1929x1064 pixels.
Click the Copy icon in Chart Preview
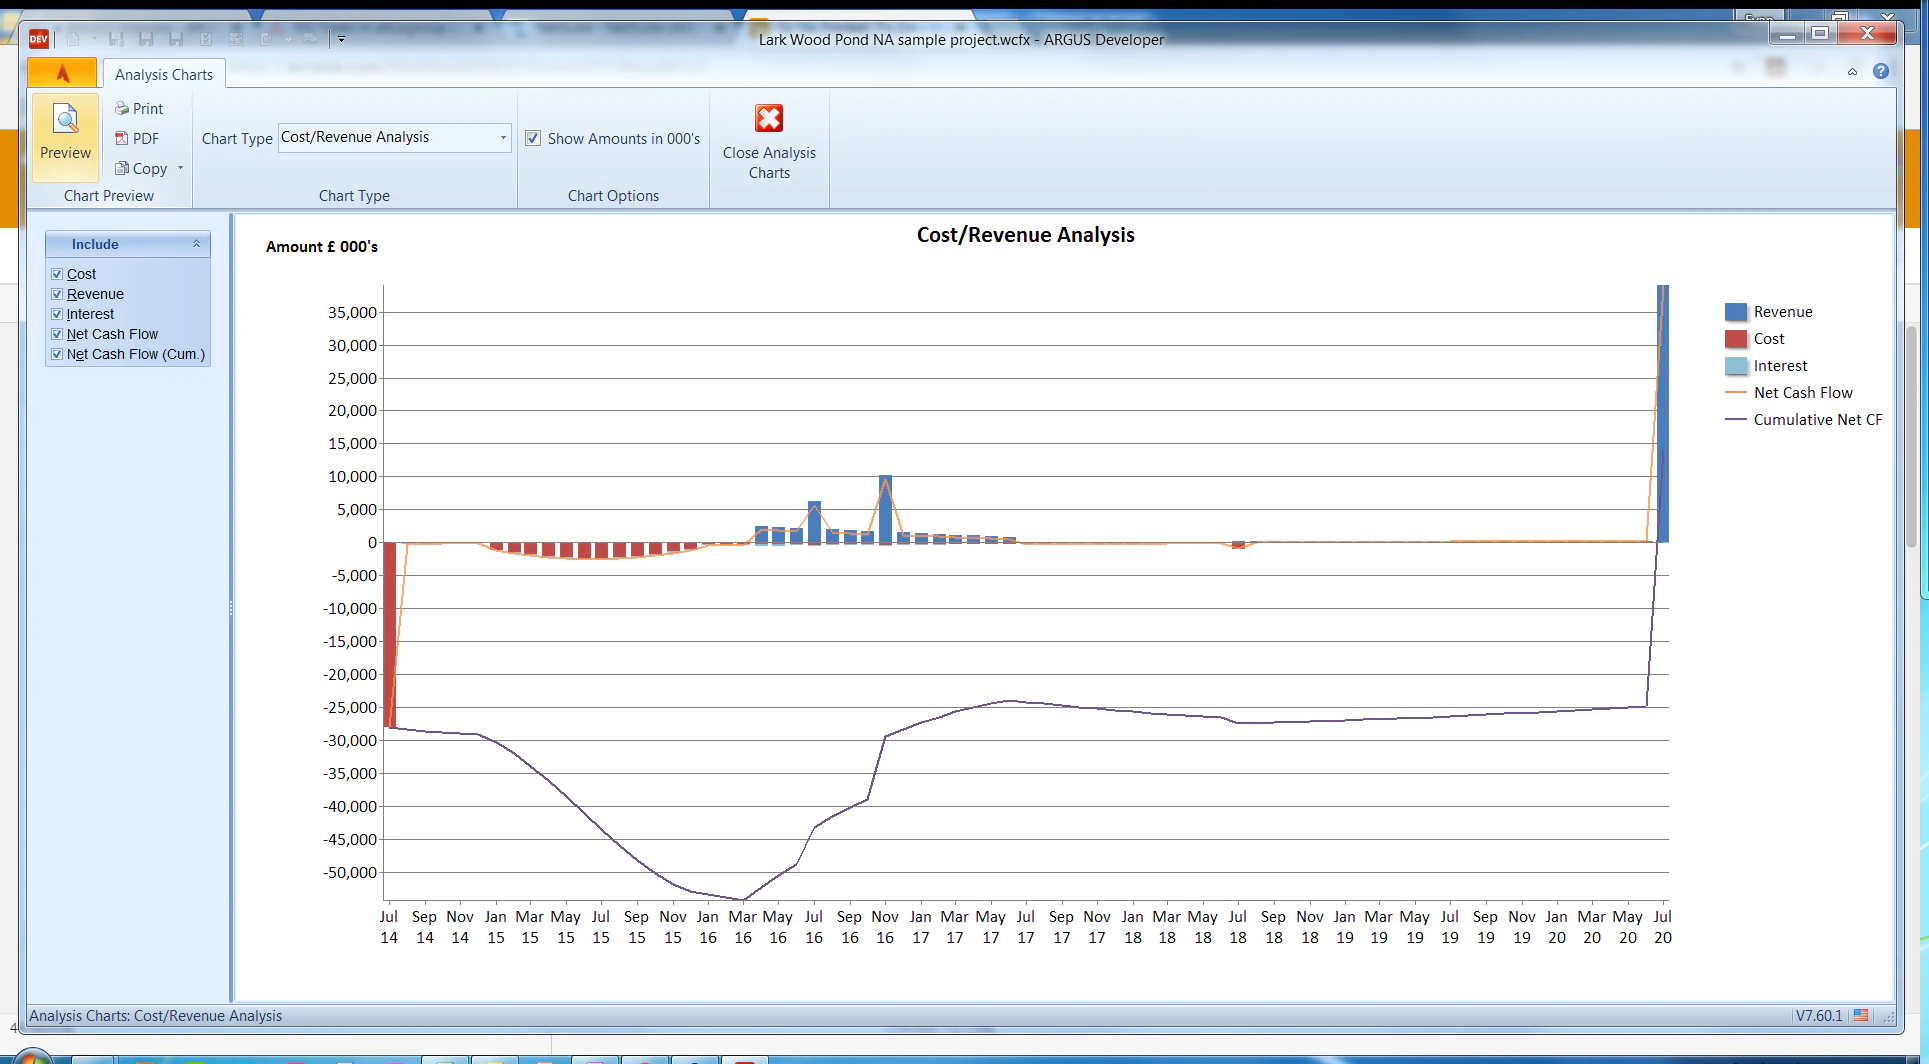coord(122,169)
